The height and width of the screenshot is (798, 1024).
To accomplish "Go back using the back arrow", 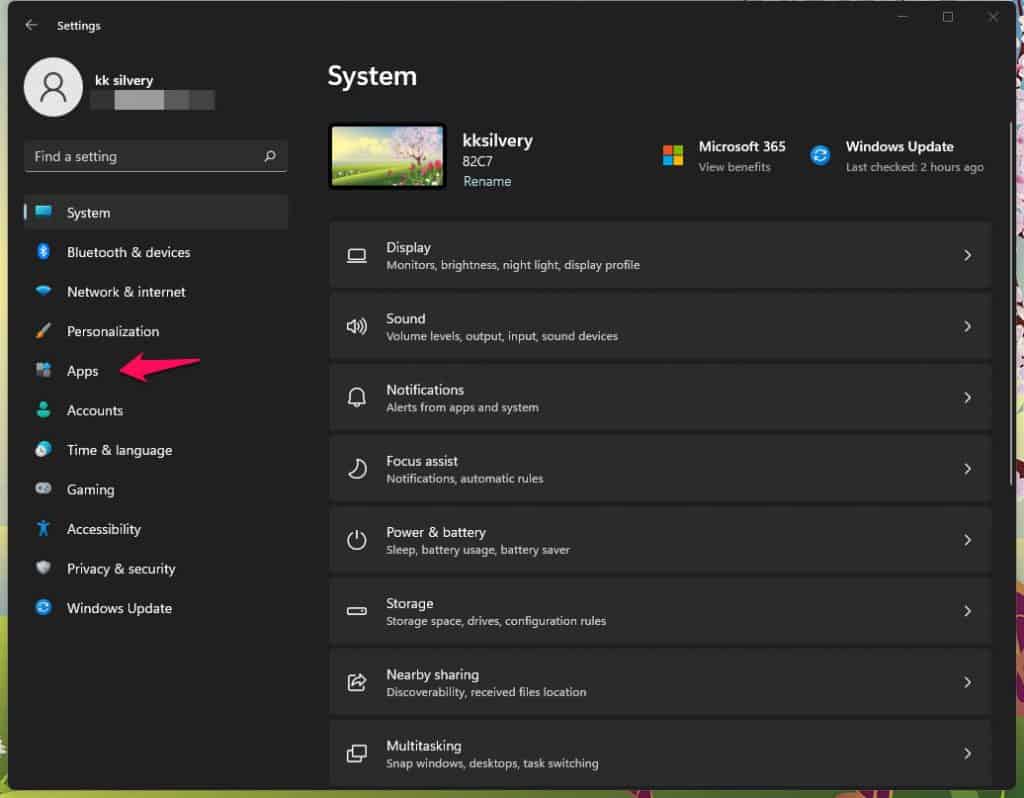I will tap(31, 25).
